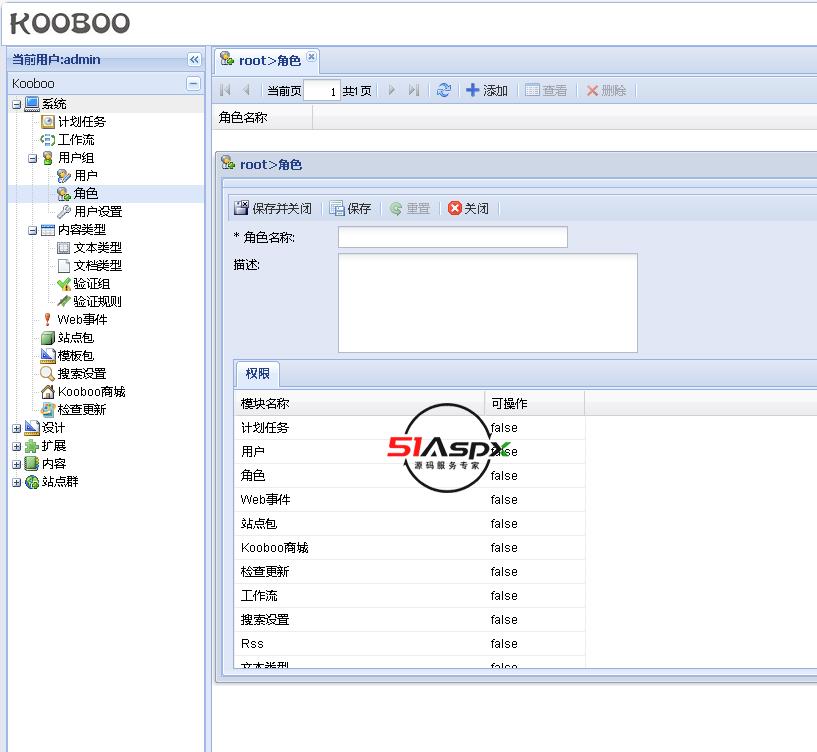This screenshot has width=817, height=752.
Task: Close the root>角色 tab
Action: click(311, 56)
